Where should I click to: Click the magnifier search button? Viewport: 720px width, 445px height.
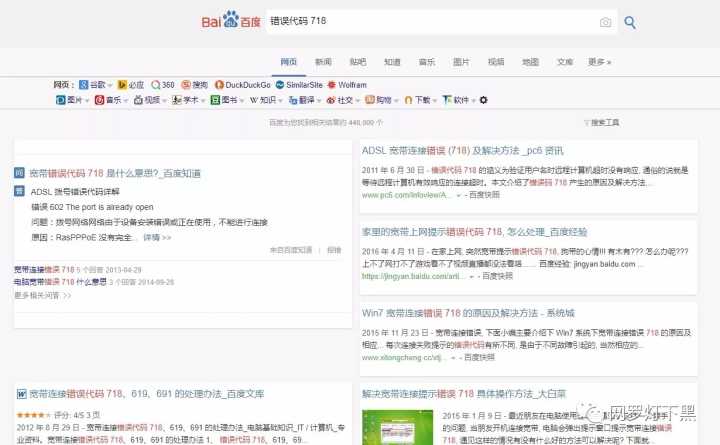(x=630, y=22)
